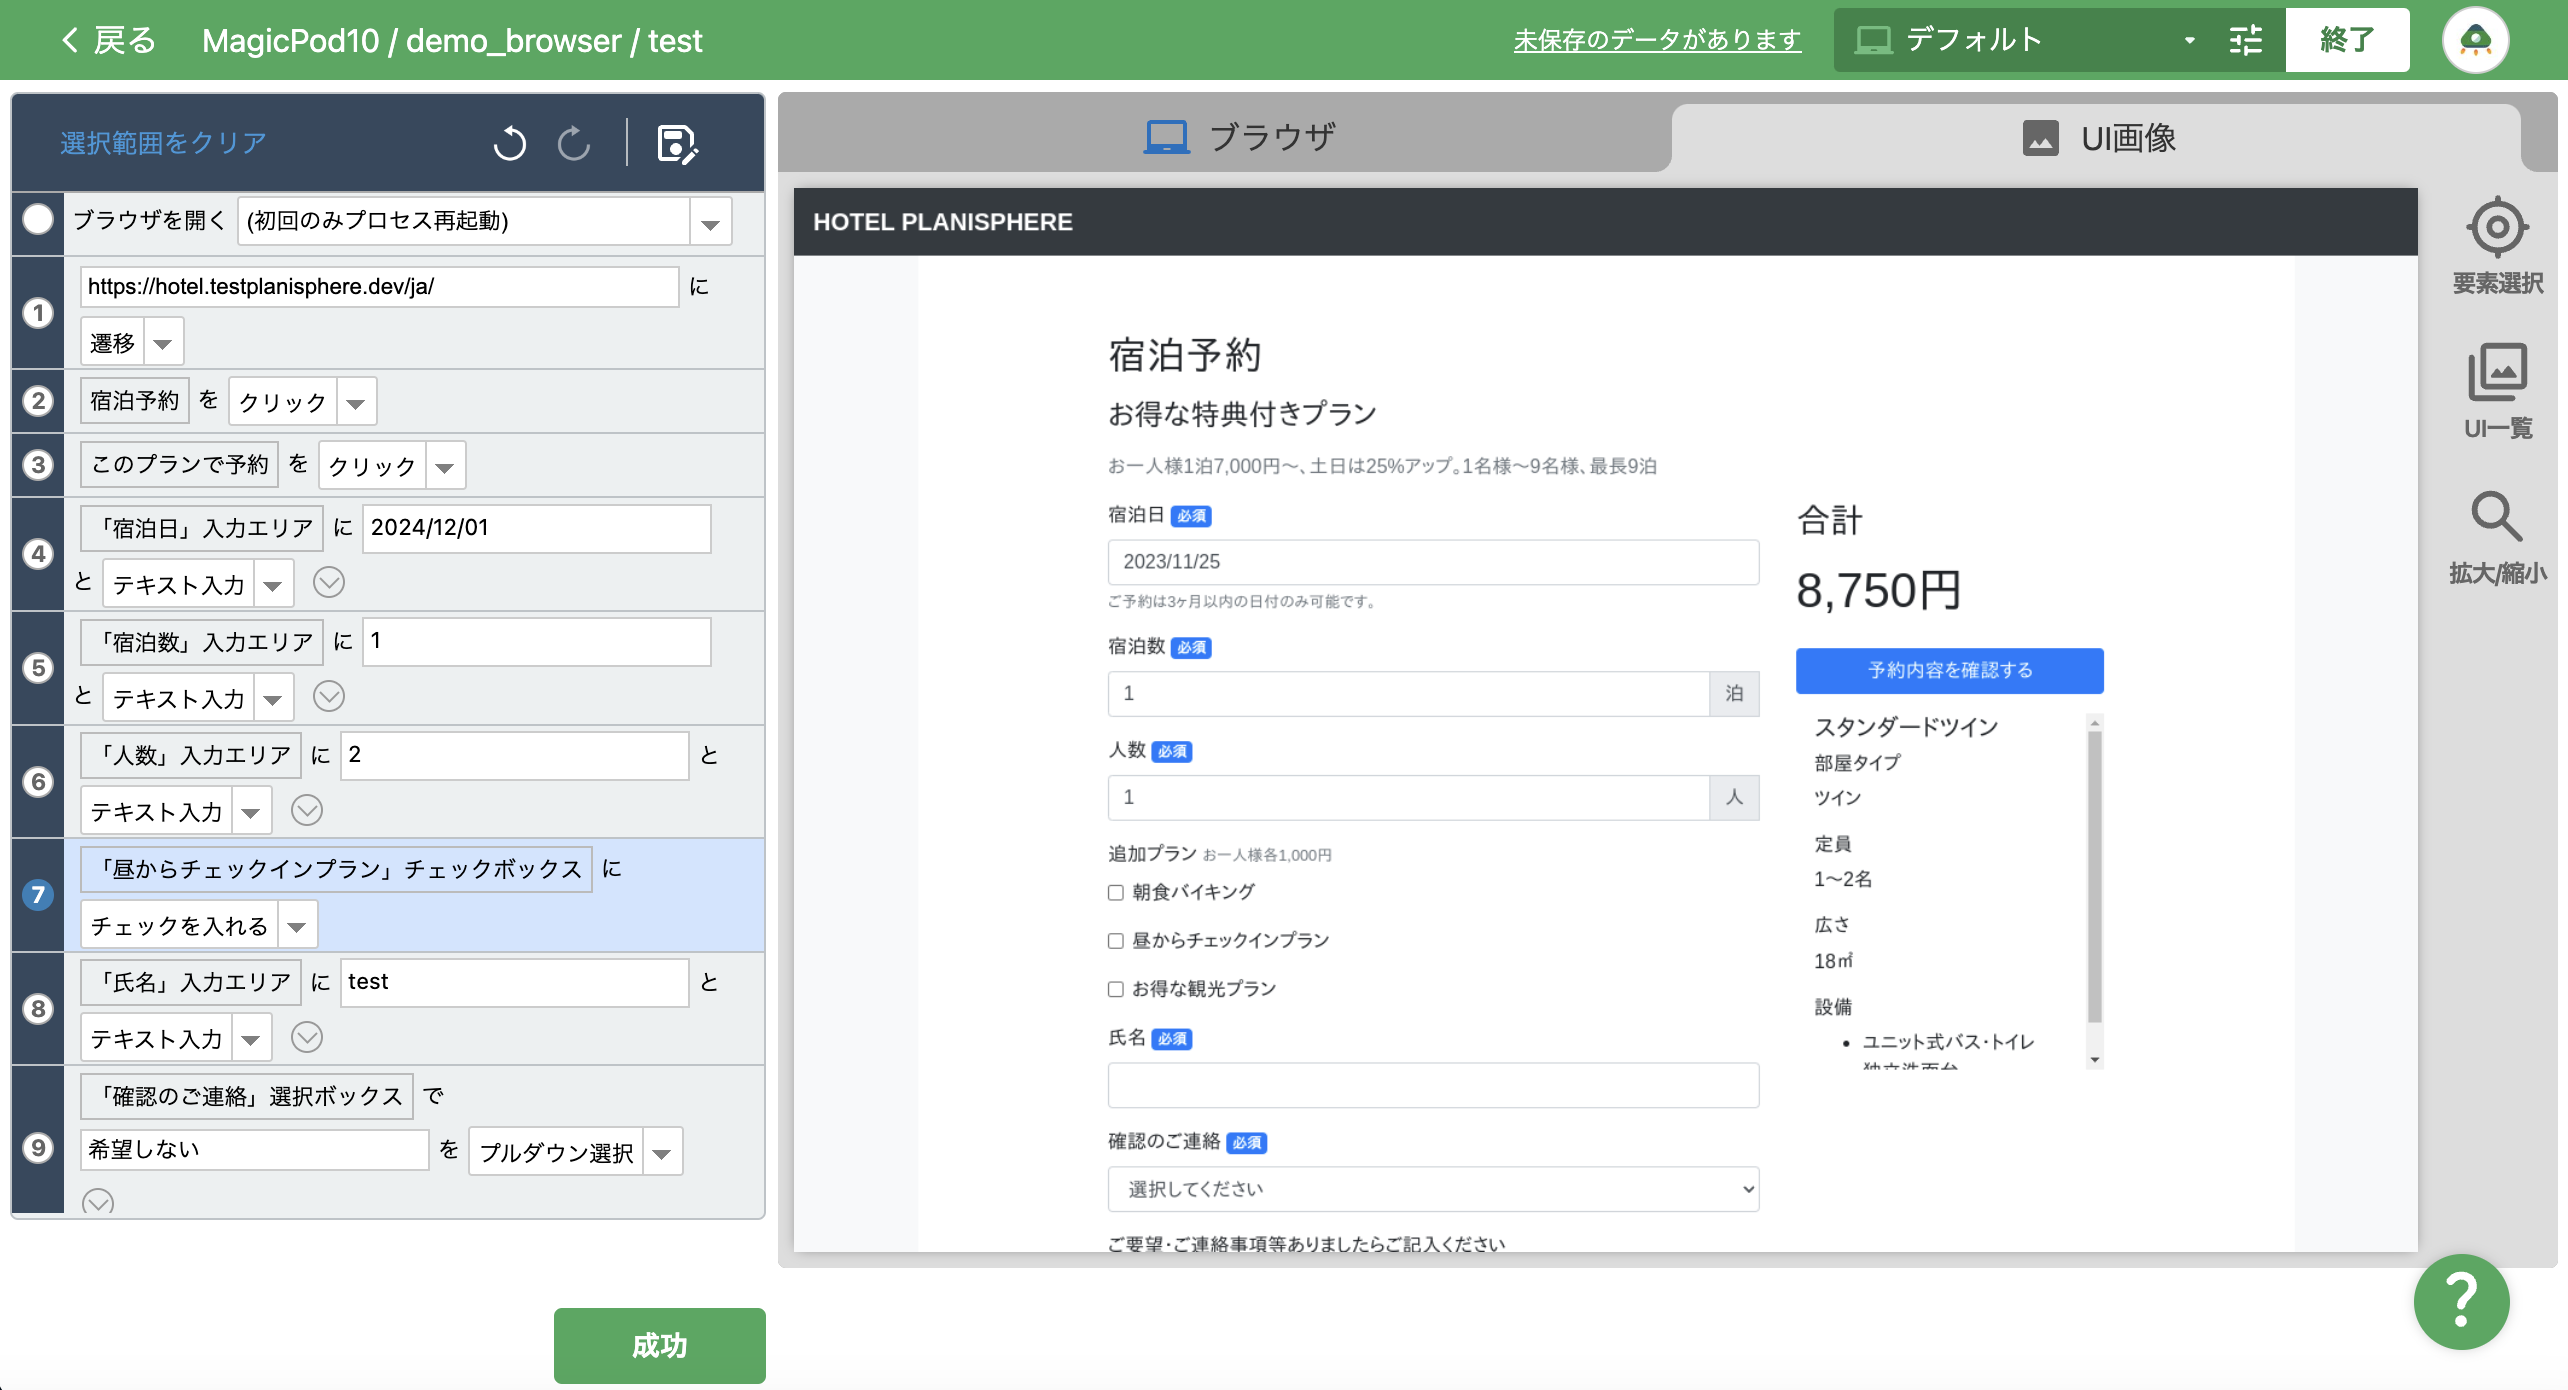Click the step 8 number circle
Image resolution: width=2568 pixels, height=1390 pixels.
point(38,1009)
